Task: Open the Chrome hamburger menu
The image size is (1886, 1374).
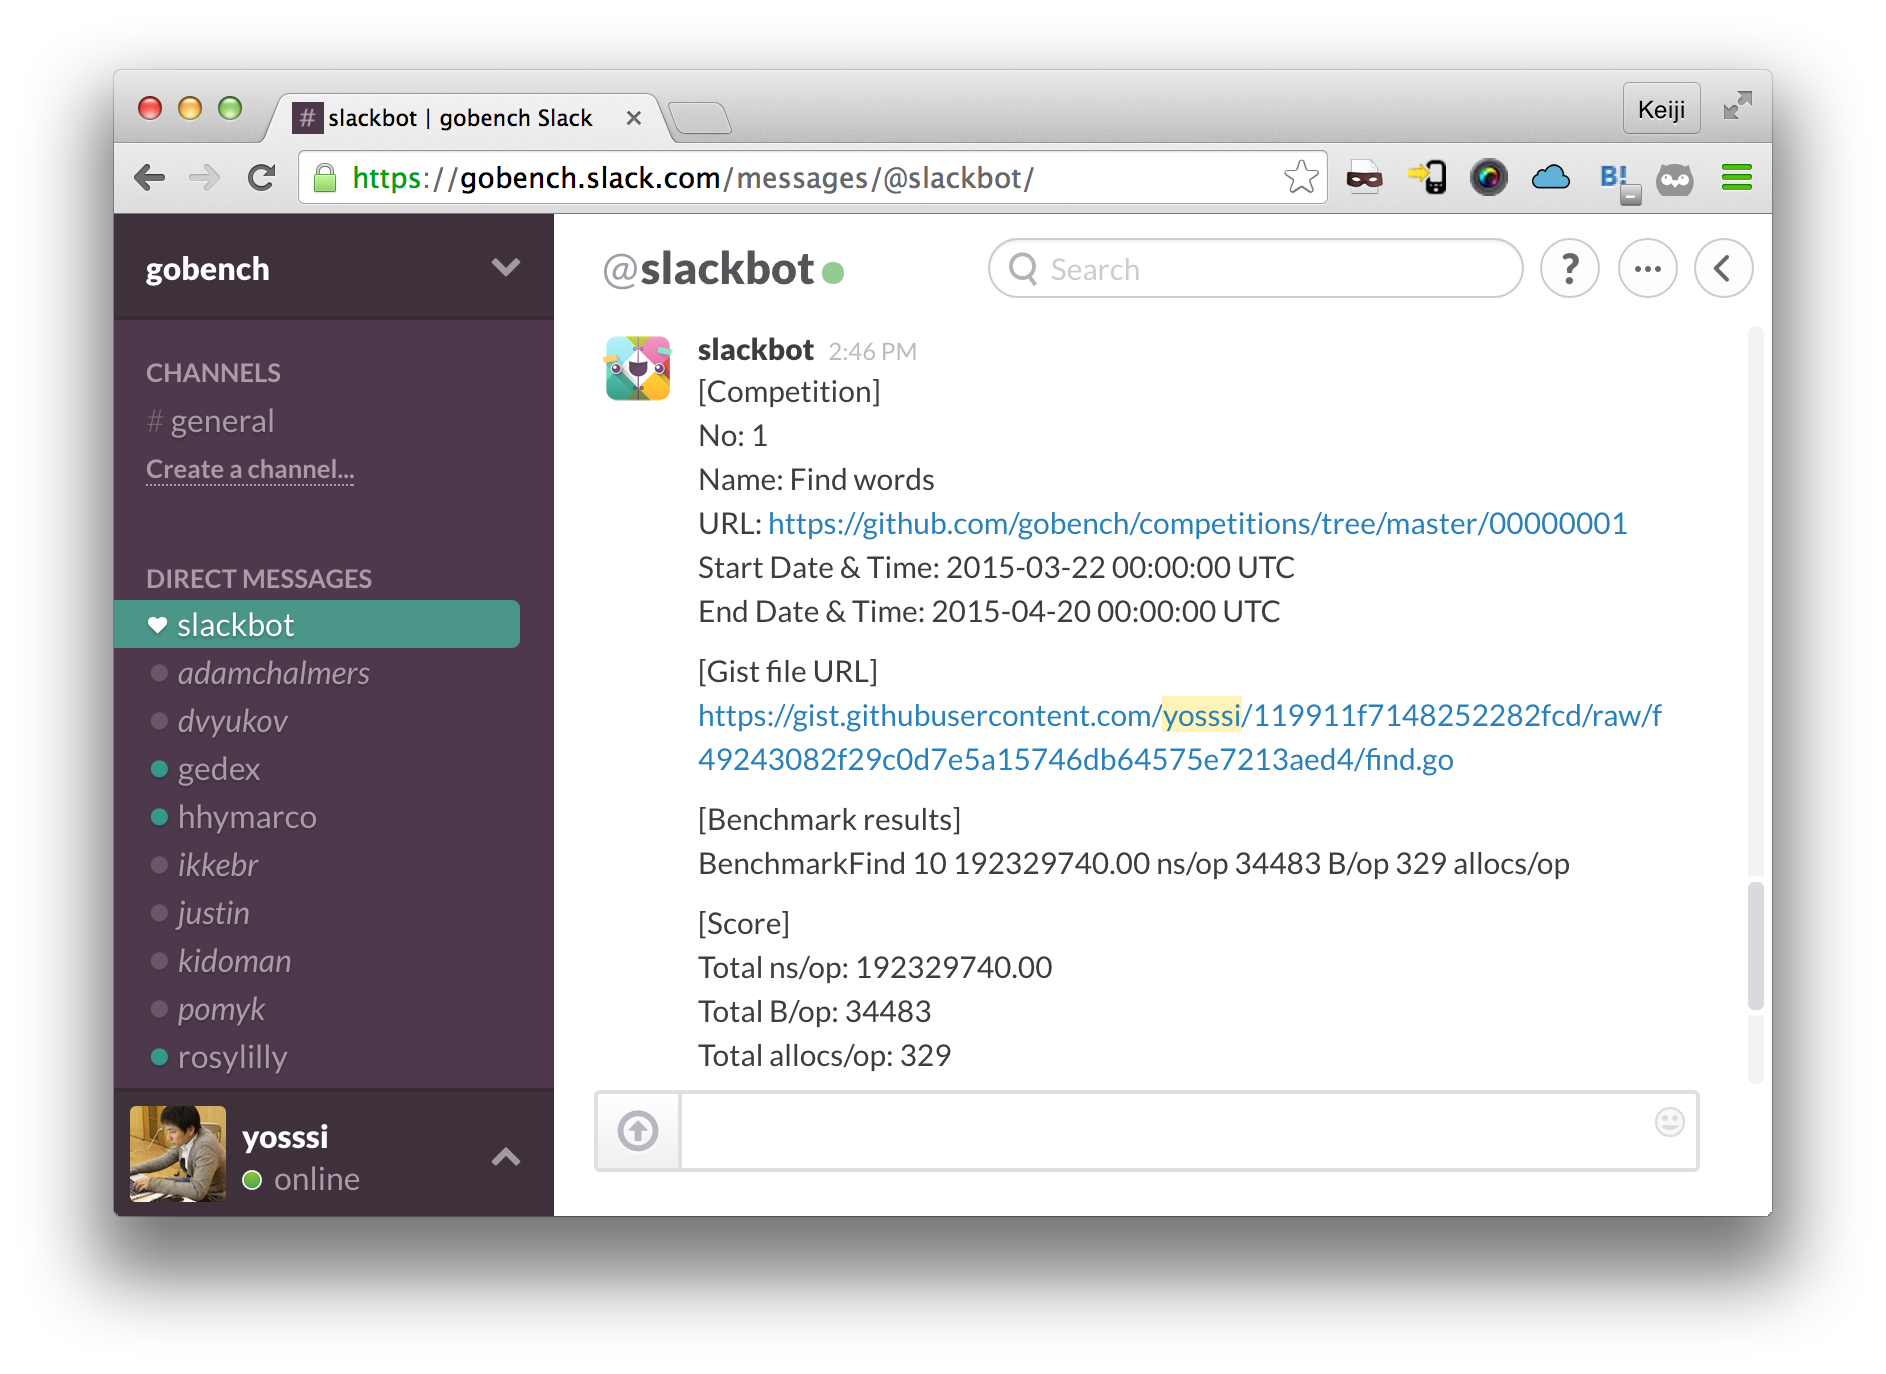Action: 1737,178
